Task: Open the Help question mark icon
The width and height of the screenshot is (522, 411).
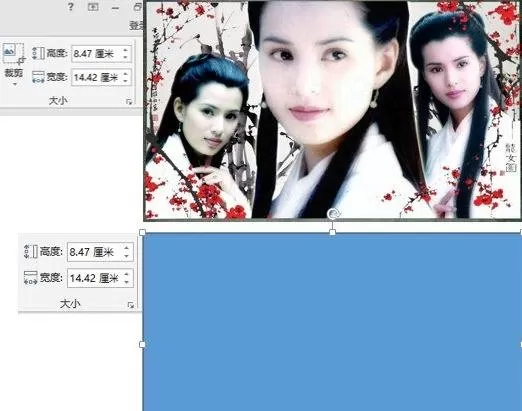Action: point(70,6)
